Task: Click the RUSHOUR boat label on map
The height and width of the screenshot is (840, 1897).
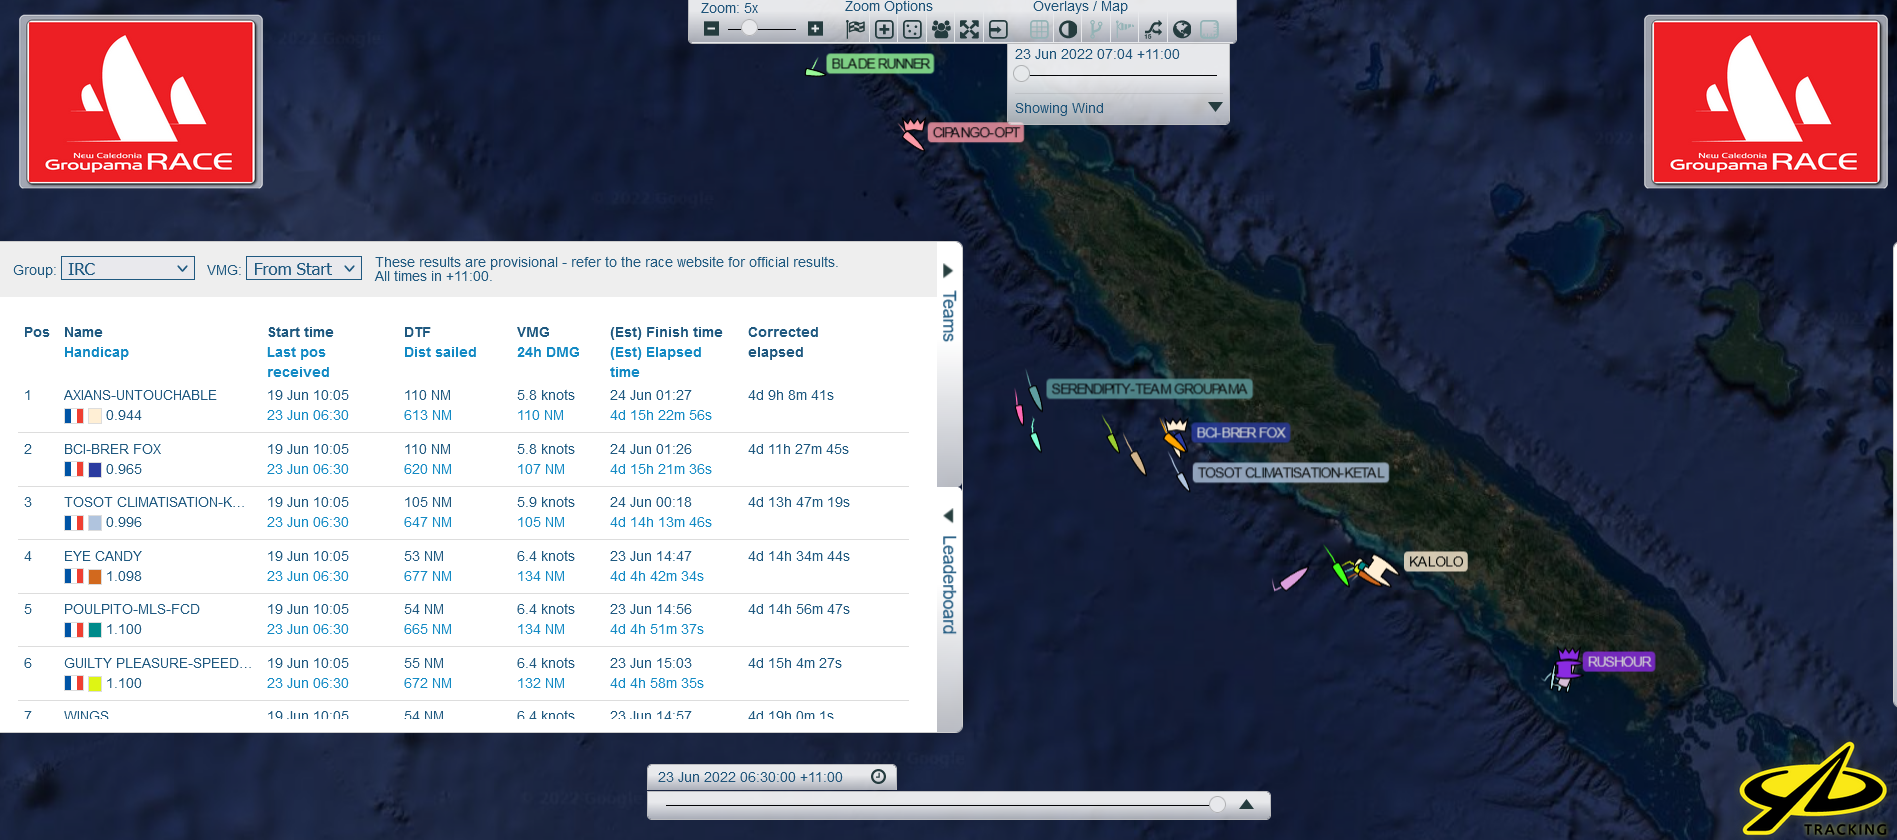Action: click(x=1619, y=662)
